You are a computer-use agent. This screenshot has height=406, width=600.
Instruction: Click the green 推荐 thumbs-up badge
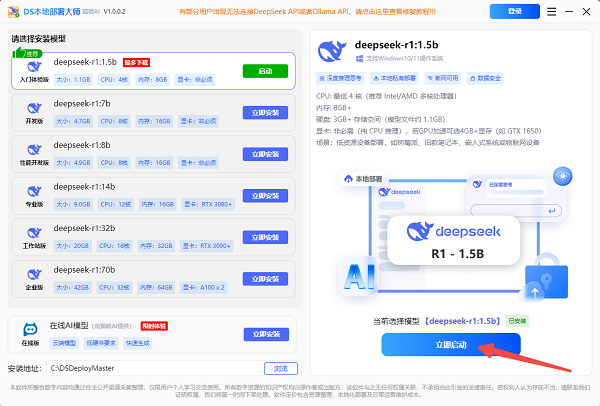coord(27,53)
